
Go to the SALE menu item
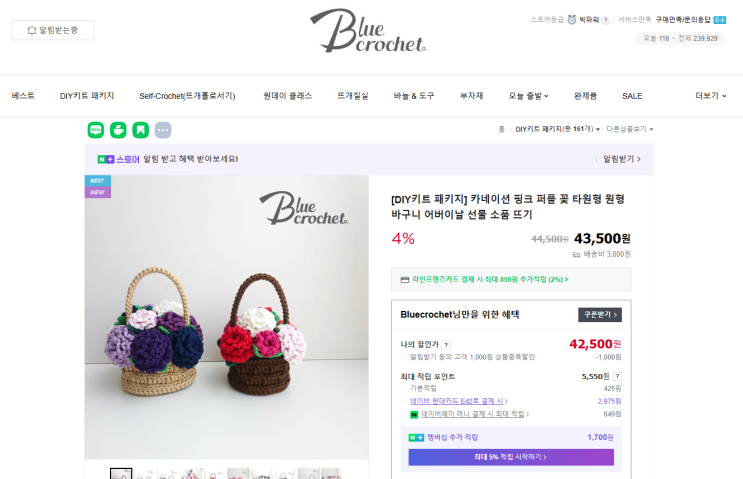[x=632, y=96]
